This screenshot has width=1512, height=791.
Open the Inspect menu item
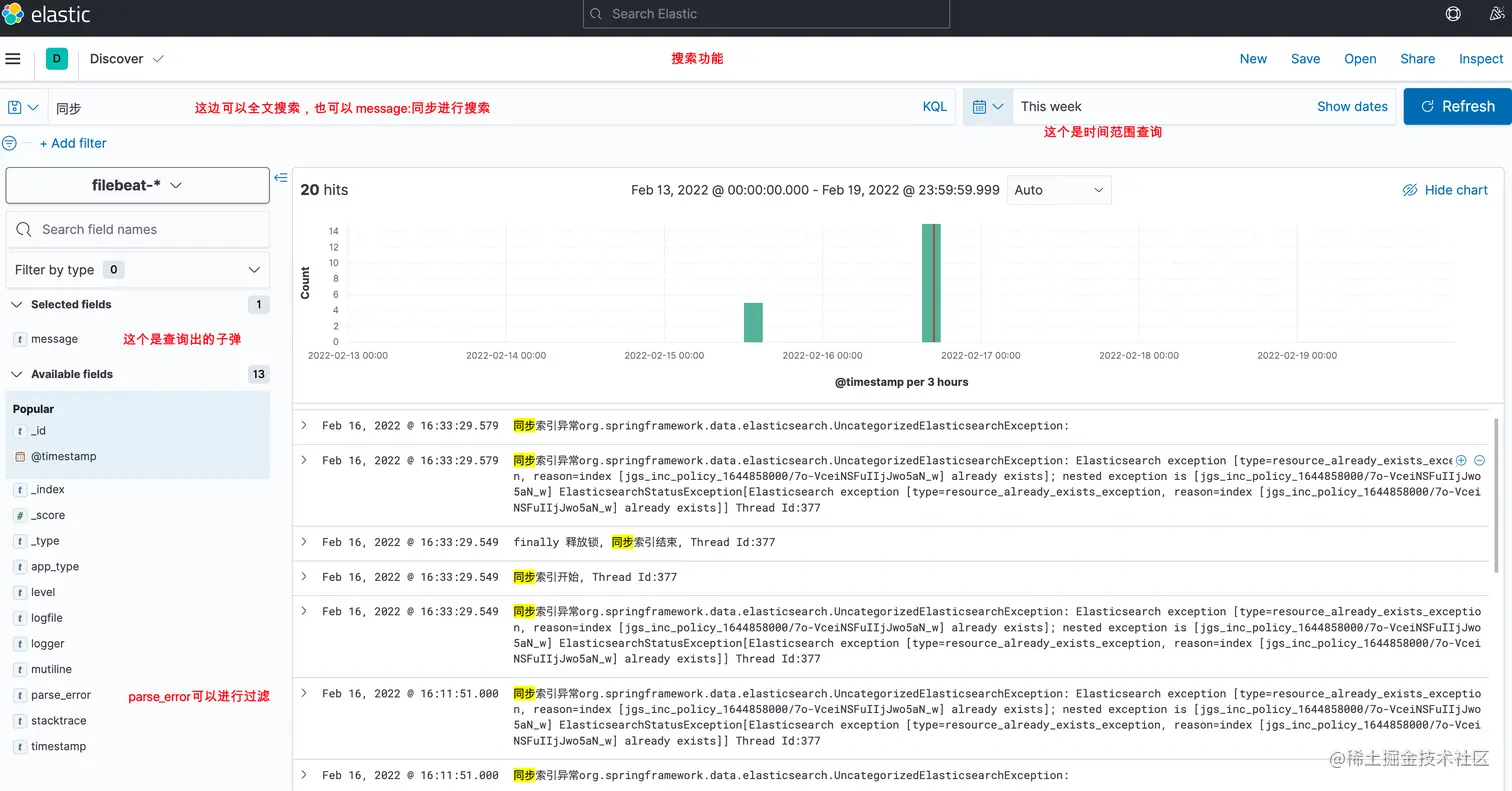1481,59
